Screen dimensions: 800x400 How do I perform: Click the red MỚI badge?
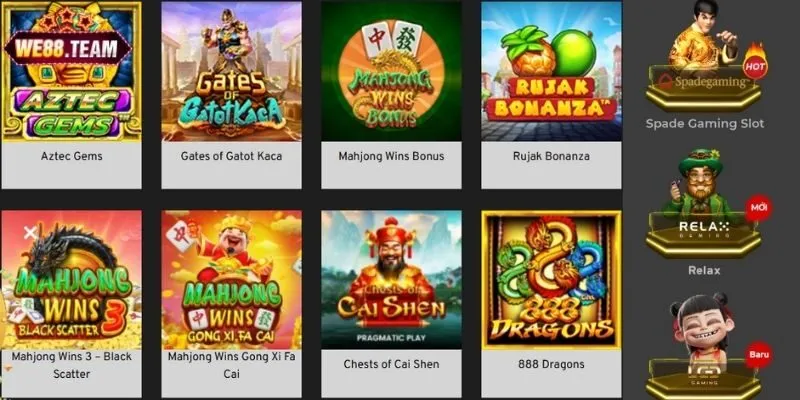point(759,208)
